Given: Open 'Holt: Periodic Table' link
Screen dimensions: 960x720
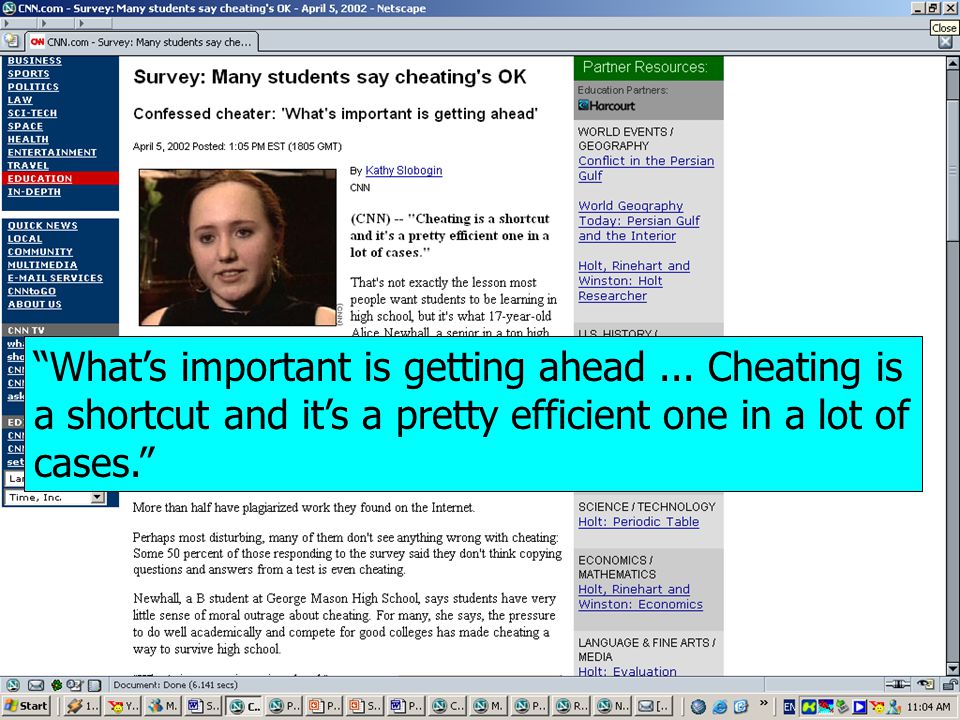Looking at the screenshot, I should point(639,522).
